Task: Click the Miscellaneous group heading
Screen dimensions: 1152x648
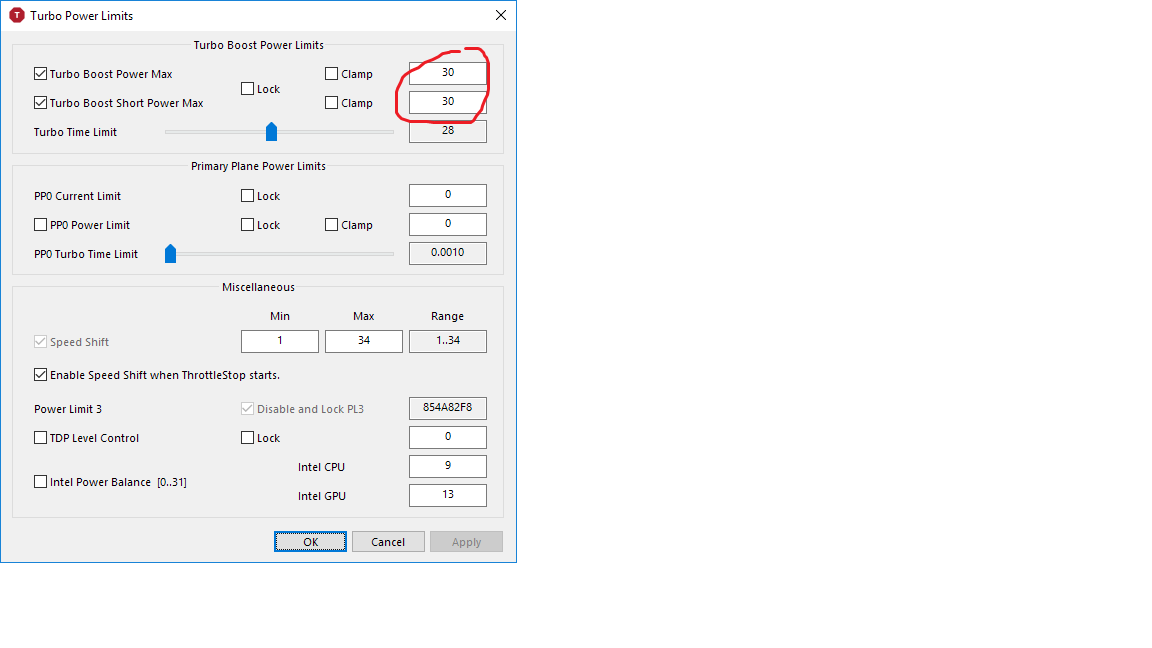Action: click(259, 287)
